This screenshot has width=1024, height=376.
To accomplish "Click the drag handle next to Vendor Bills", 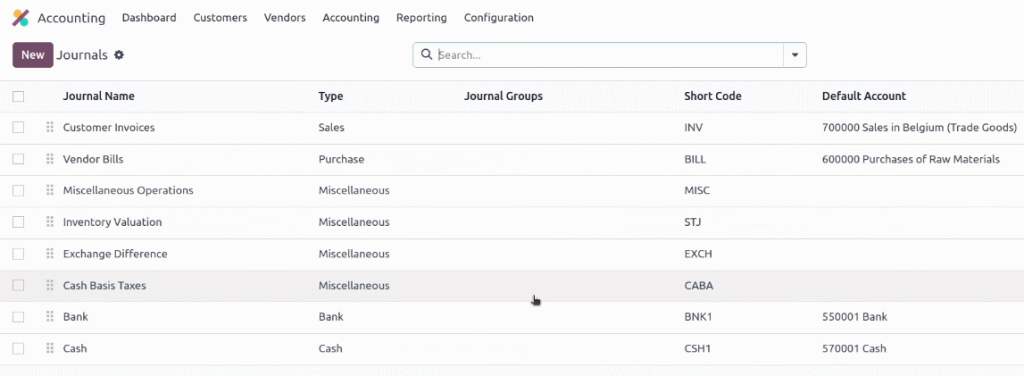I will (x=50, y=159).
